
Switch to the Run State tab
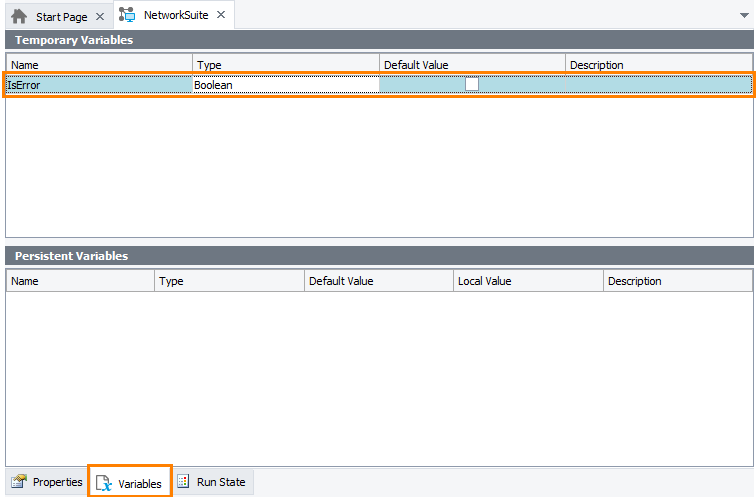220,482
